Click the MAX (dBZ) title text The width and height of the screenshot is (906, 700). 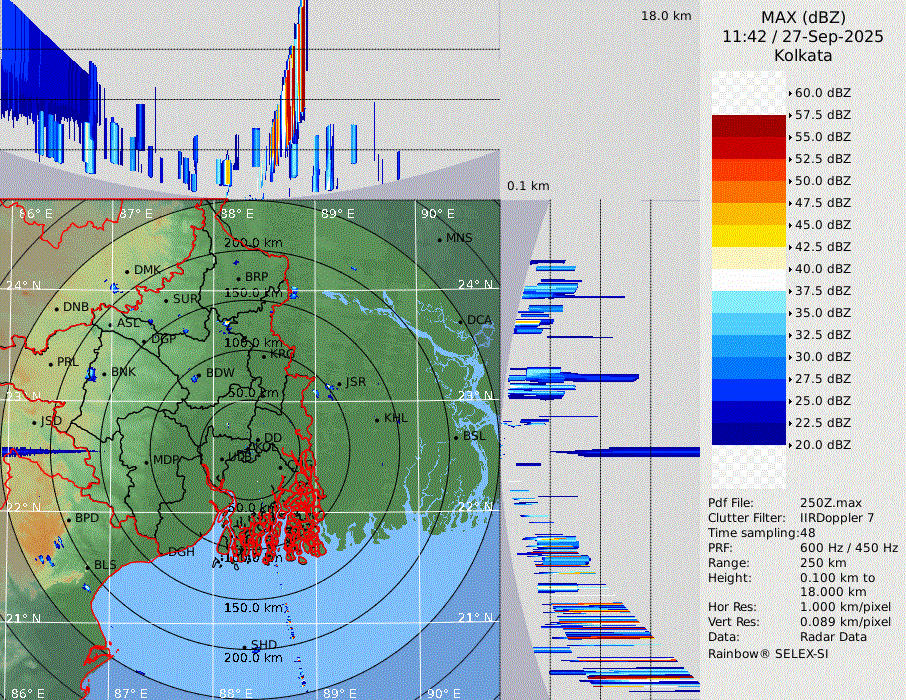click(x=803, y=17)
